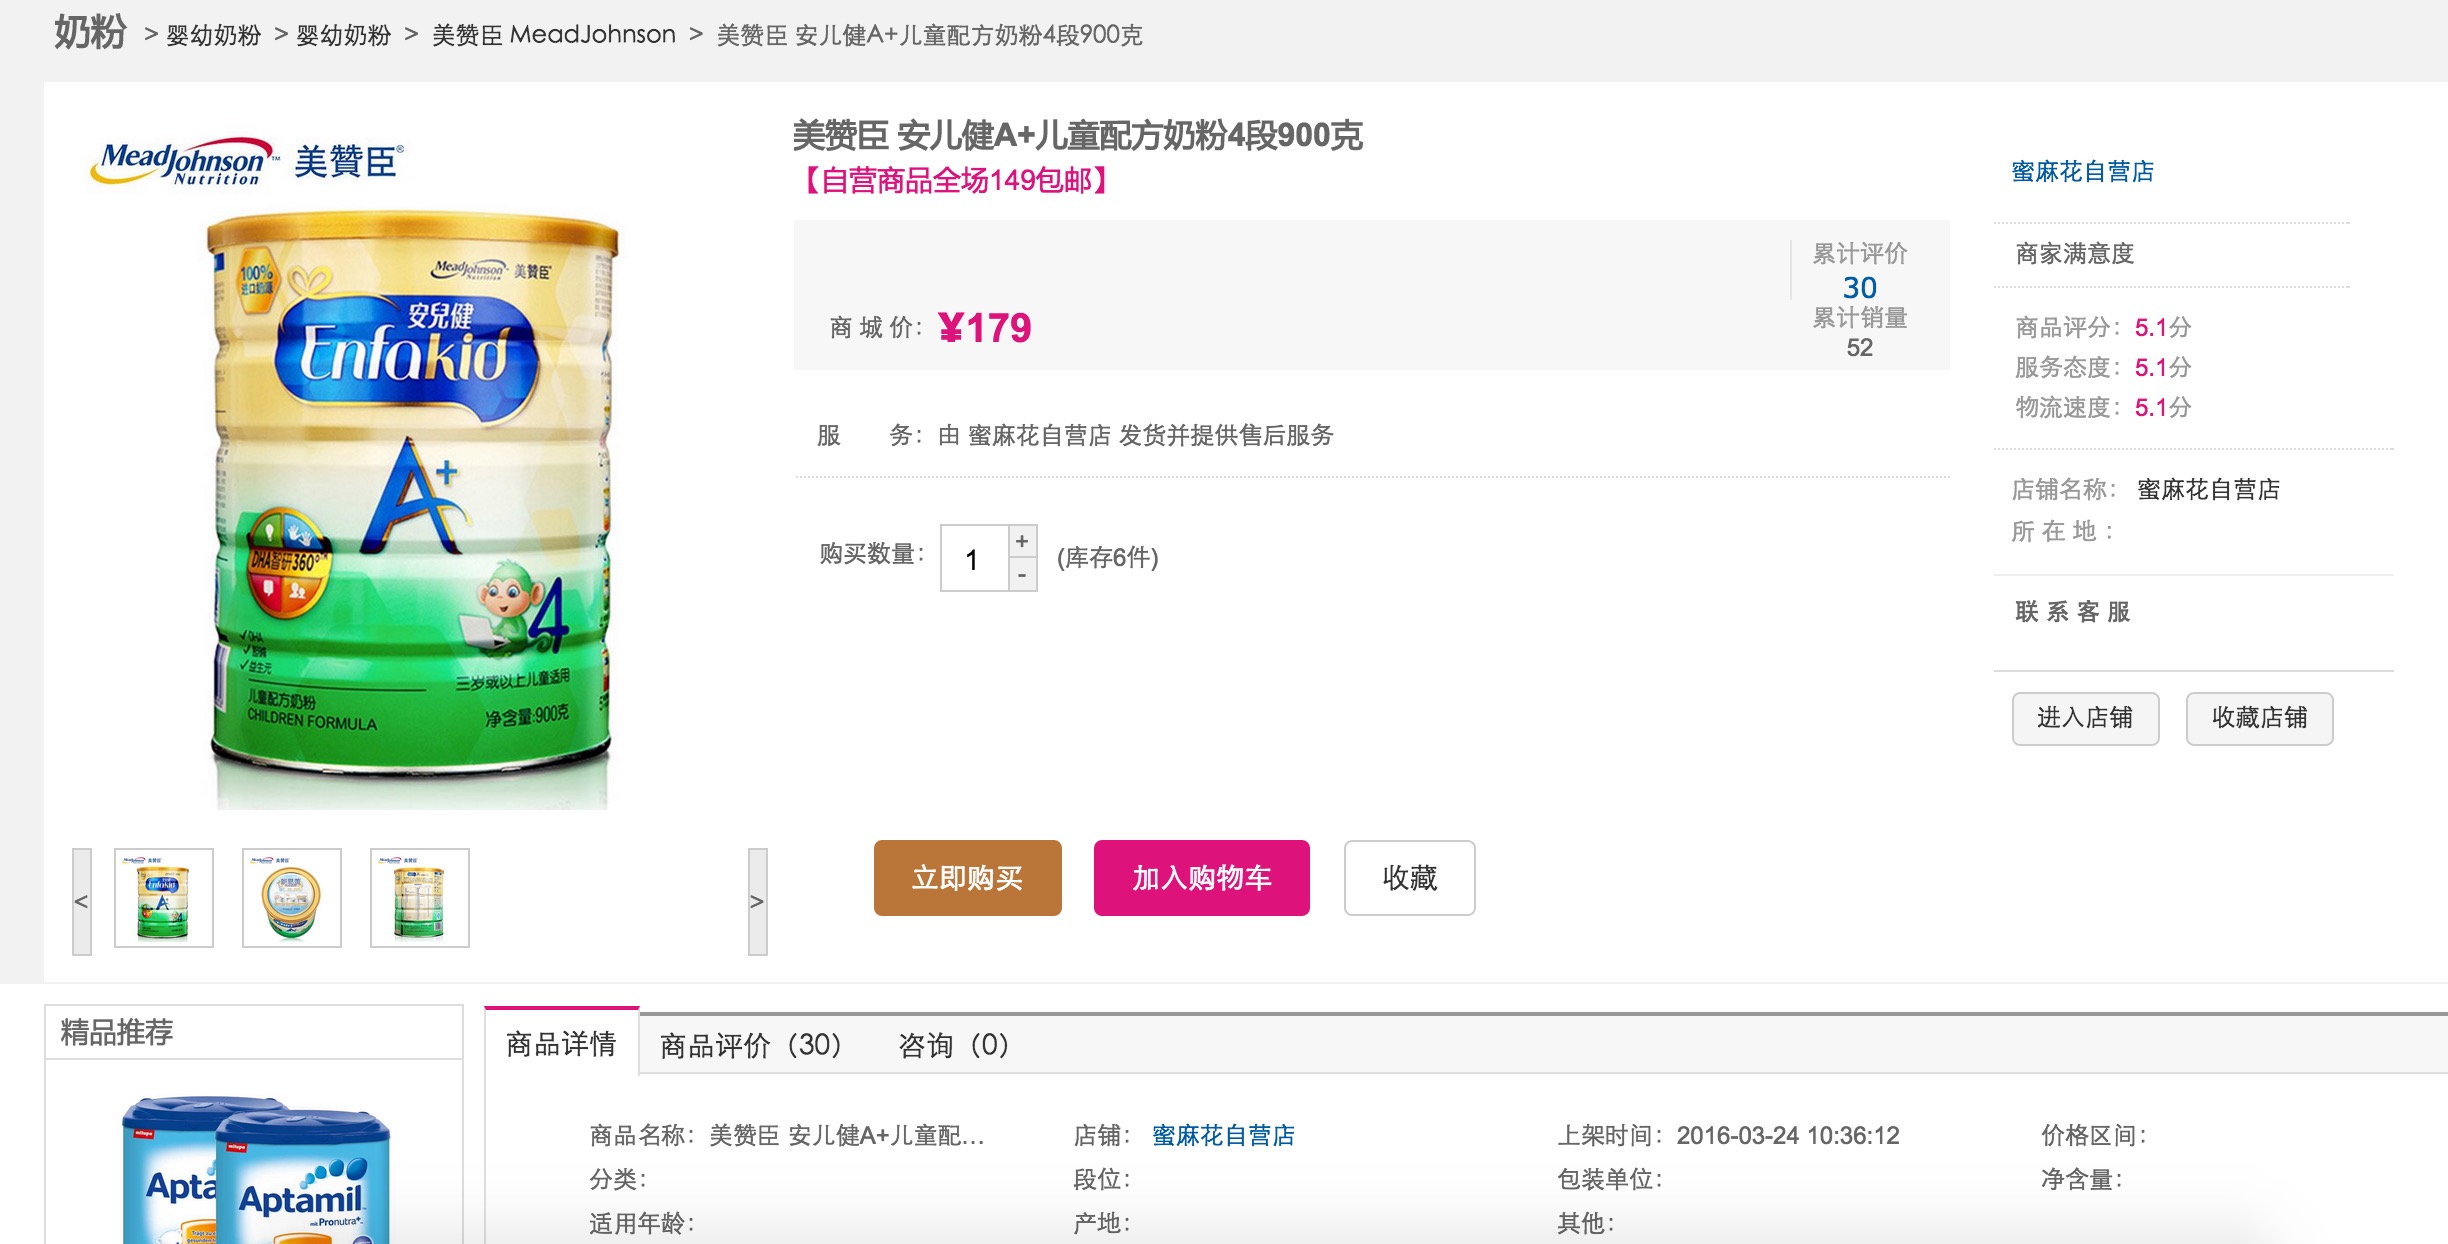Click the Aptamil recommended product image
The width and height of the screenshot is (2448, 1244).
[256, 1170]
